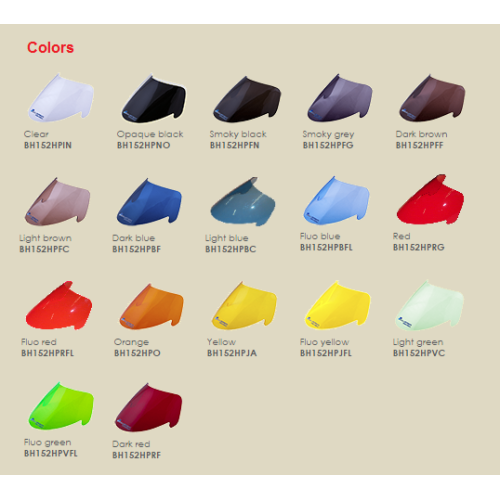Click product code BH152HPJFL
Image resolution: width=500 pixels, height=500 pixels.
tap(326, 353)
